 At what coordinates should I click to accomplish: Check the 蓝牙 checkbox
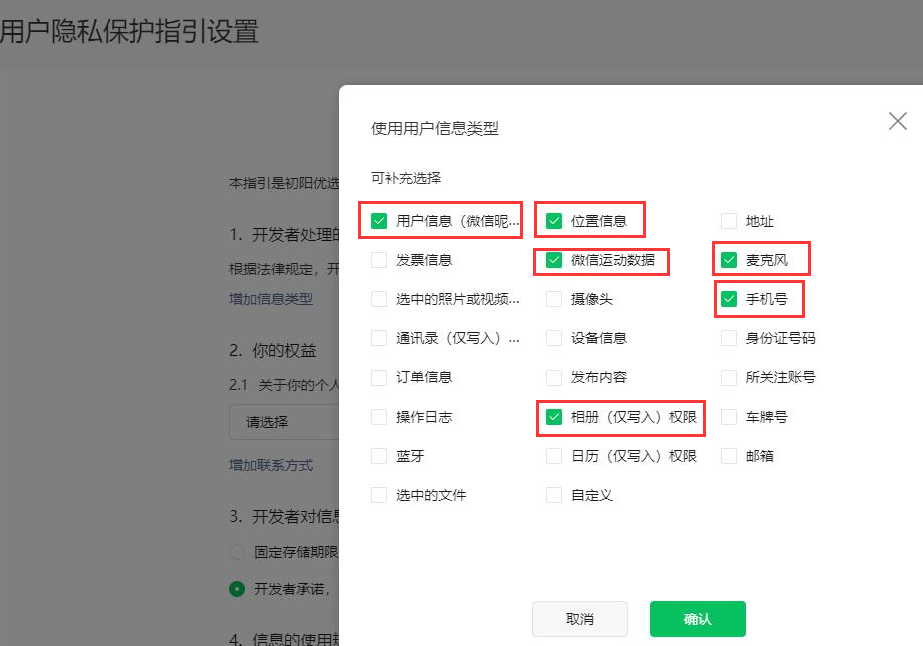point(379,456)
